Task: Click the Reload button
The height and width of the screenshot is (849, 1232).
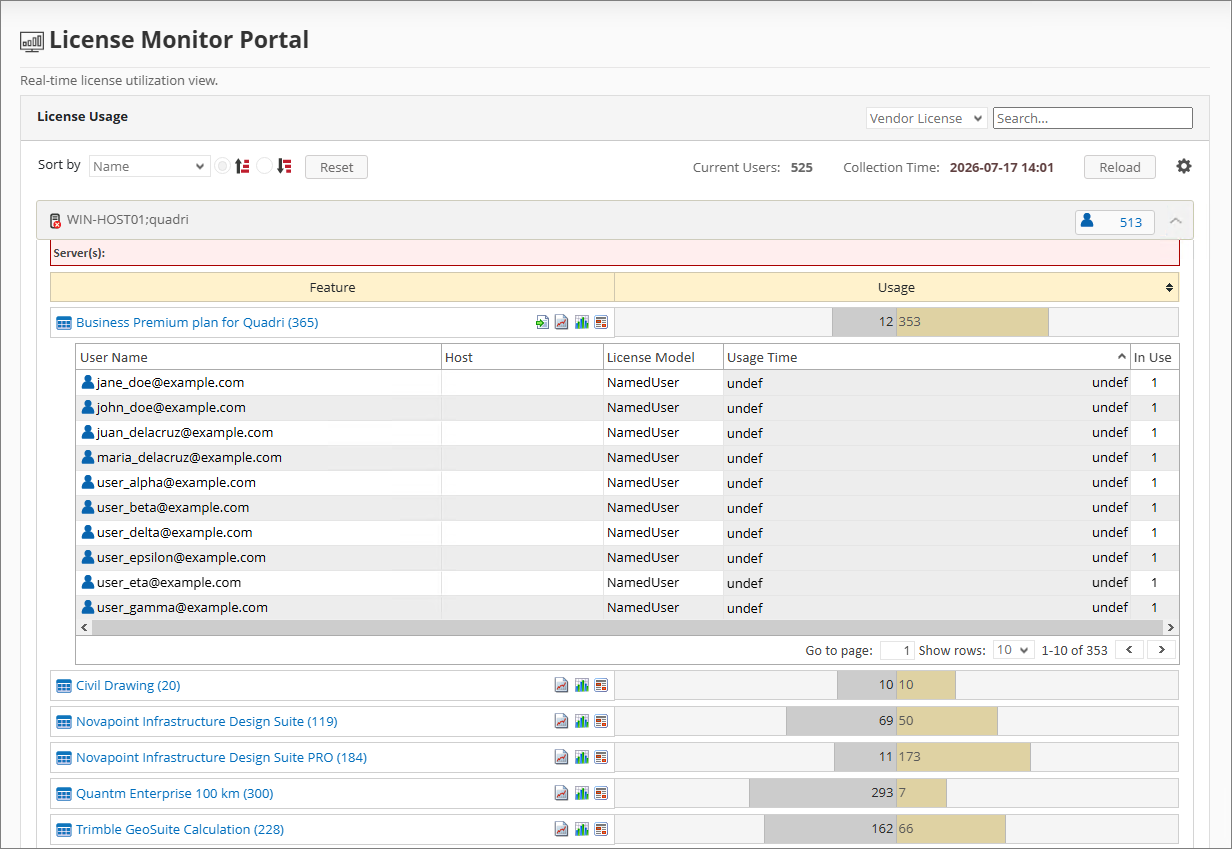Action: pyautogui.click(x=1120, y=167)
